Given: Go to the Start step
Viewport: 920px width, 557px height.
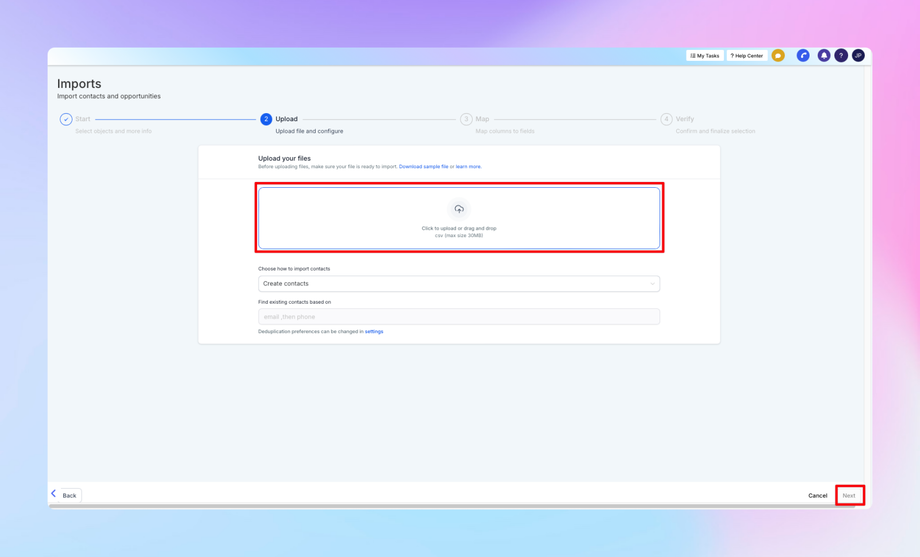Looking at the screenshot, I should (x=83, y=119).
